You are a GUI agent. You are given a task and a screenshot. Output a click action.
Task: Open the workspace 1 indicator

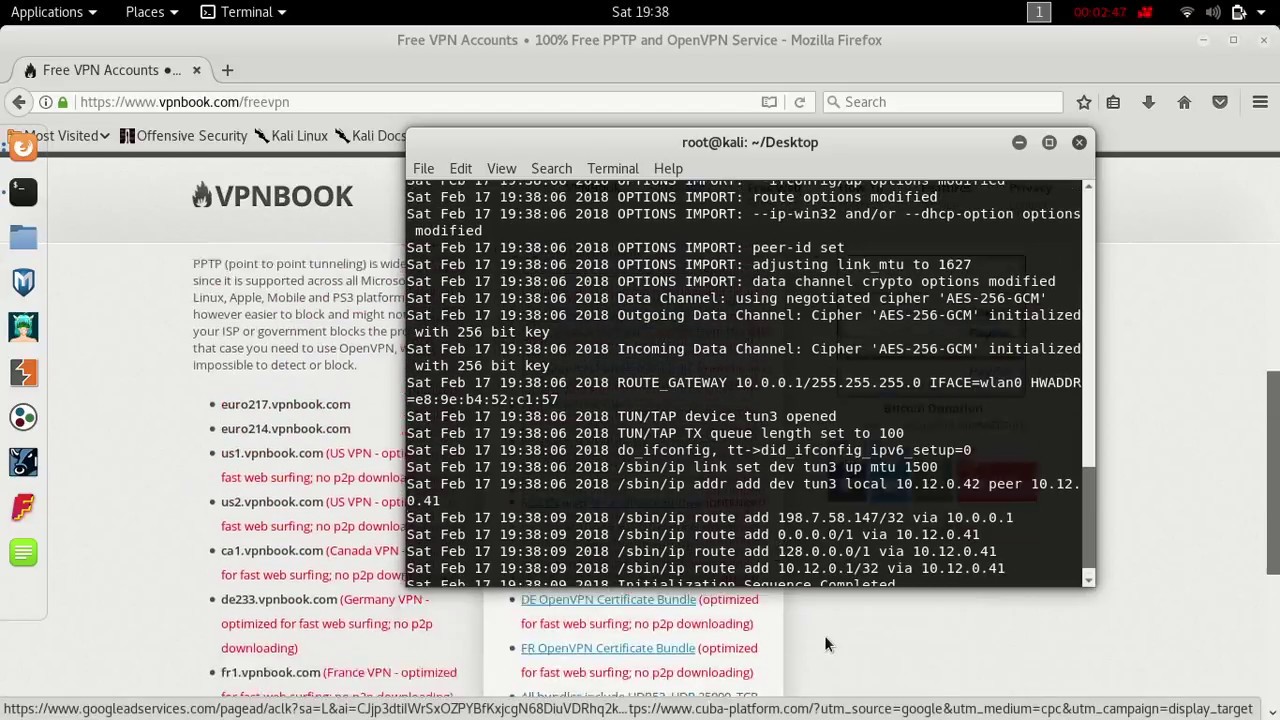coord(1039,12)
